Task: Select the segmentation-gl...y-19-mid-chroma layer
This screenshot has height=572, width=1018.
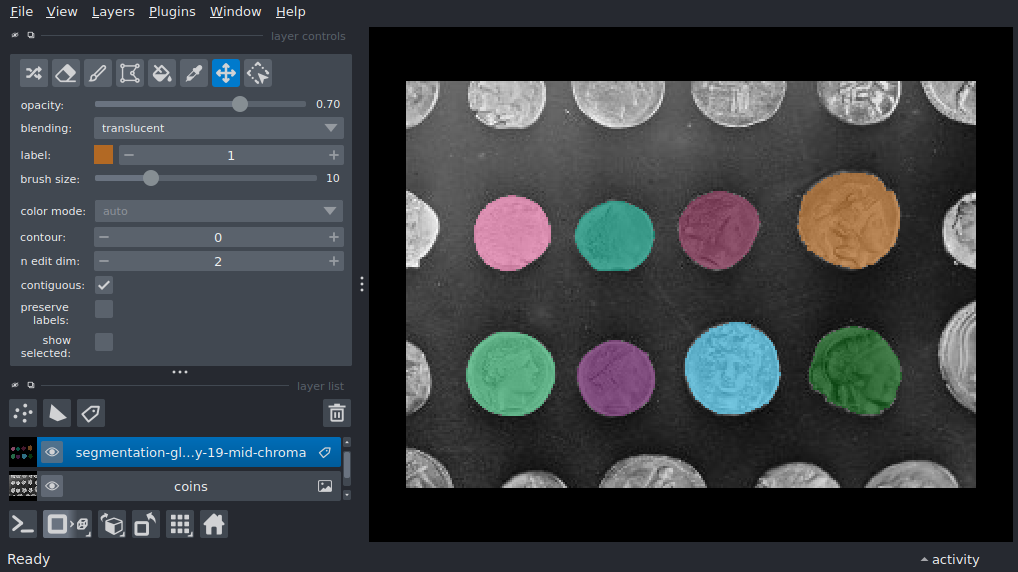Action: [x=189, y=453]
